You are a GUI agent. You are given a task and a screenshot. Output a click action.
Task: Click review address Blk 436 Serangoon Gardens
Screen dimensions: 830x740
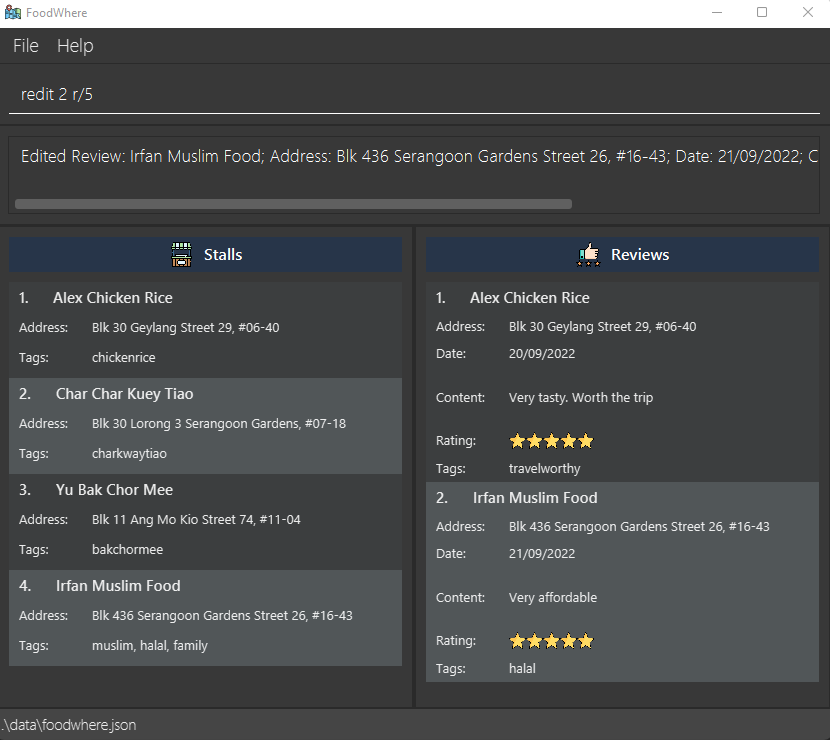(639, 527)
